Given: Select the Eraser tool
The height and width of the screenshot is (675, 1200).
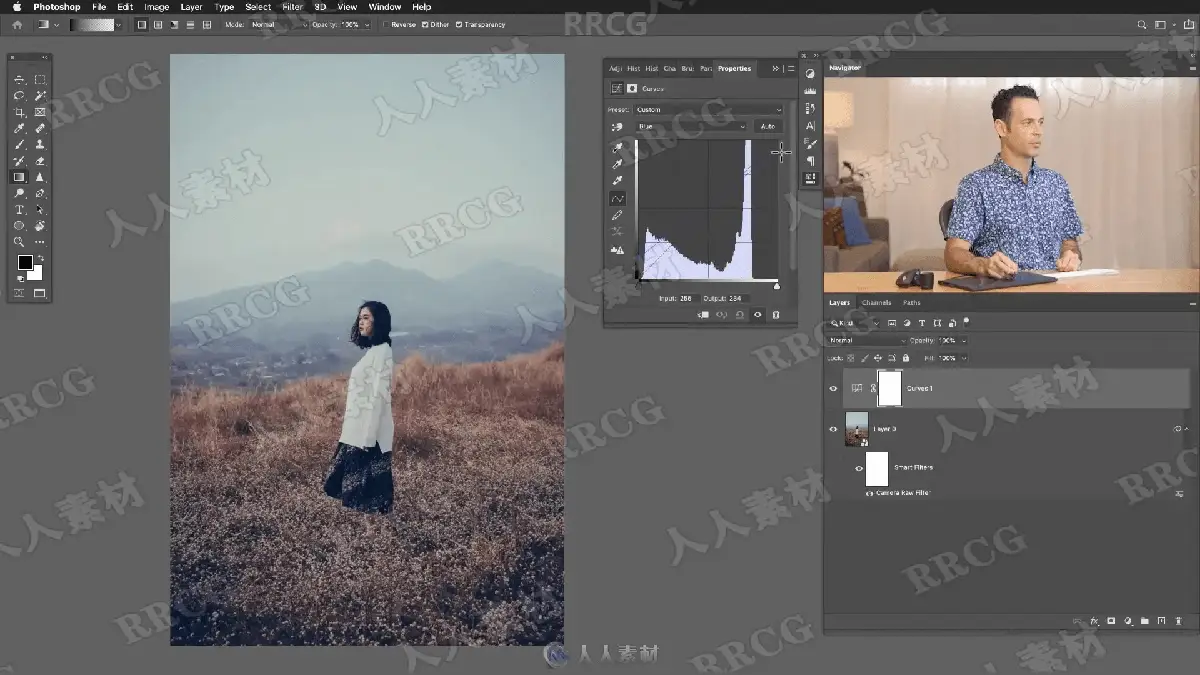Looking at the screenshot, I should [40, 160].
